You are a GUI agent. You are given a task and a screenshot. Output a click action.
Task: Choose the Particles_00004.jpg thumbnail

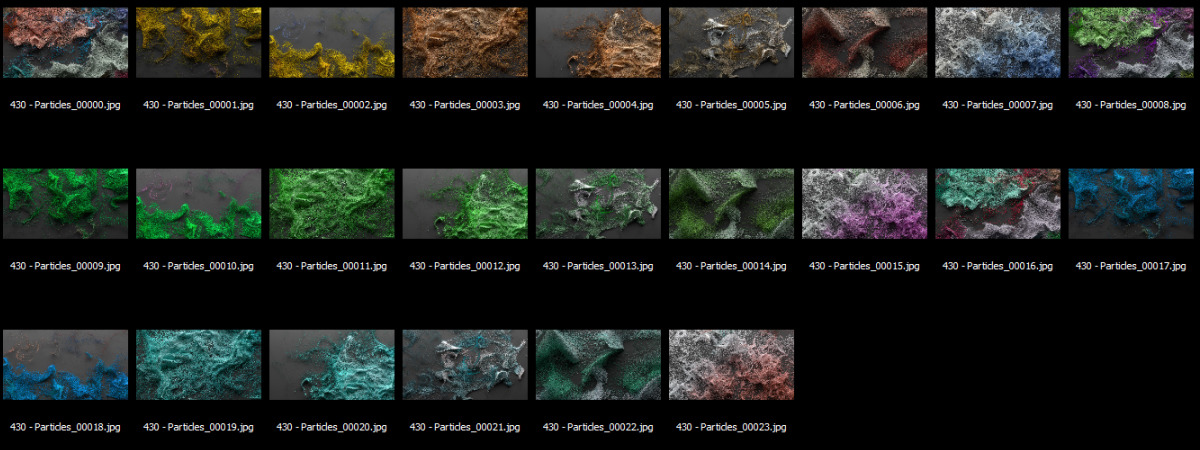click(598, 43)
